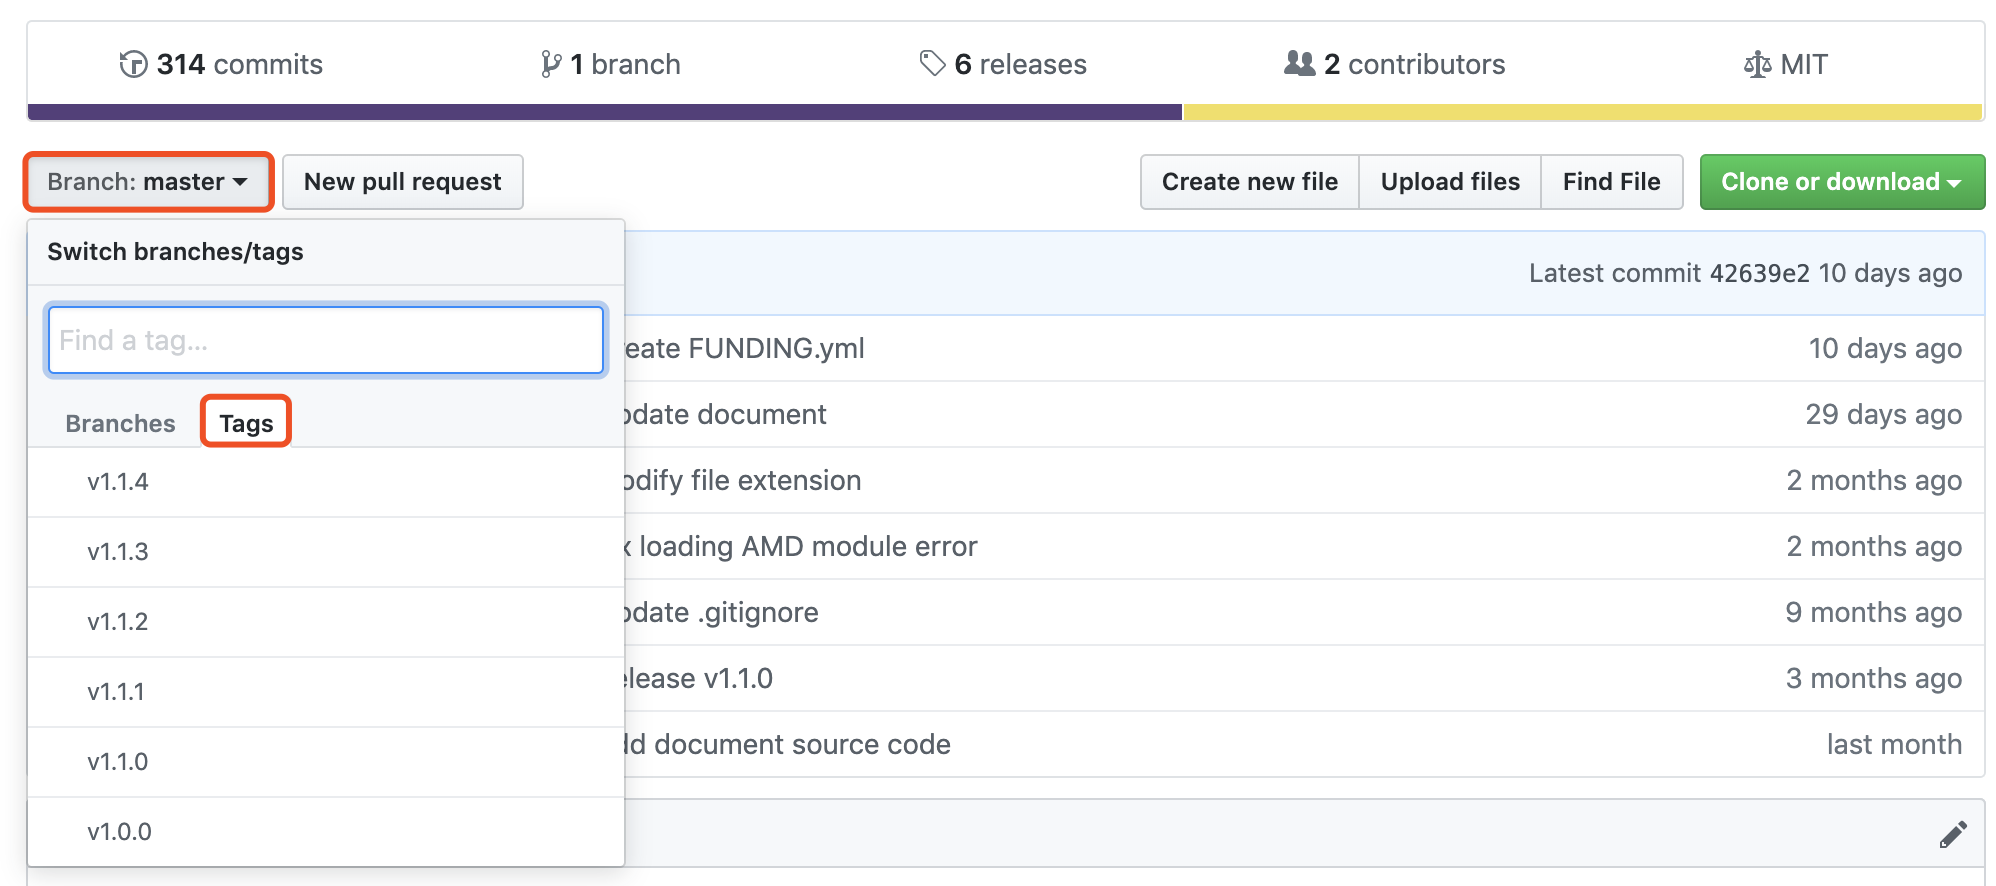Select tag v1.1.2 from the list
This screenshot has height=886, width=1996.
click(118, 622)
